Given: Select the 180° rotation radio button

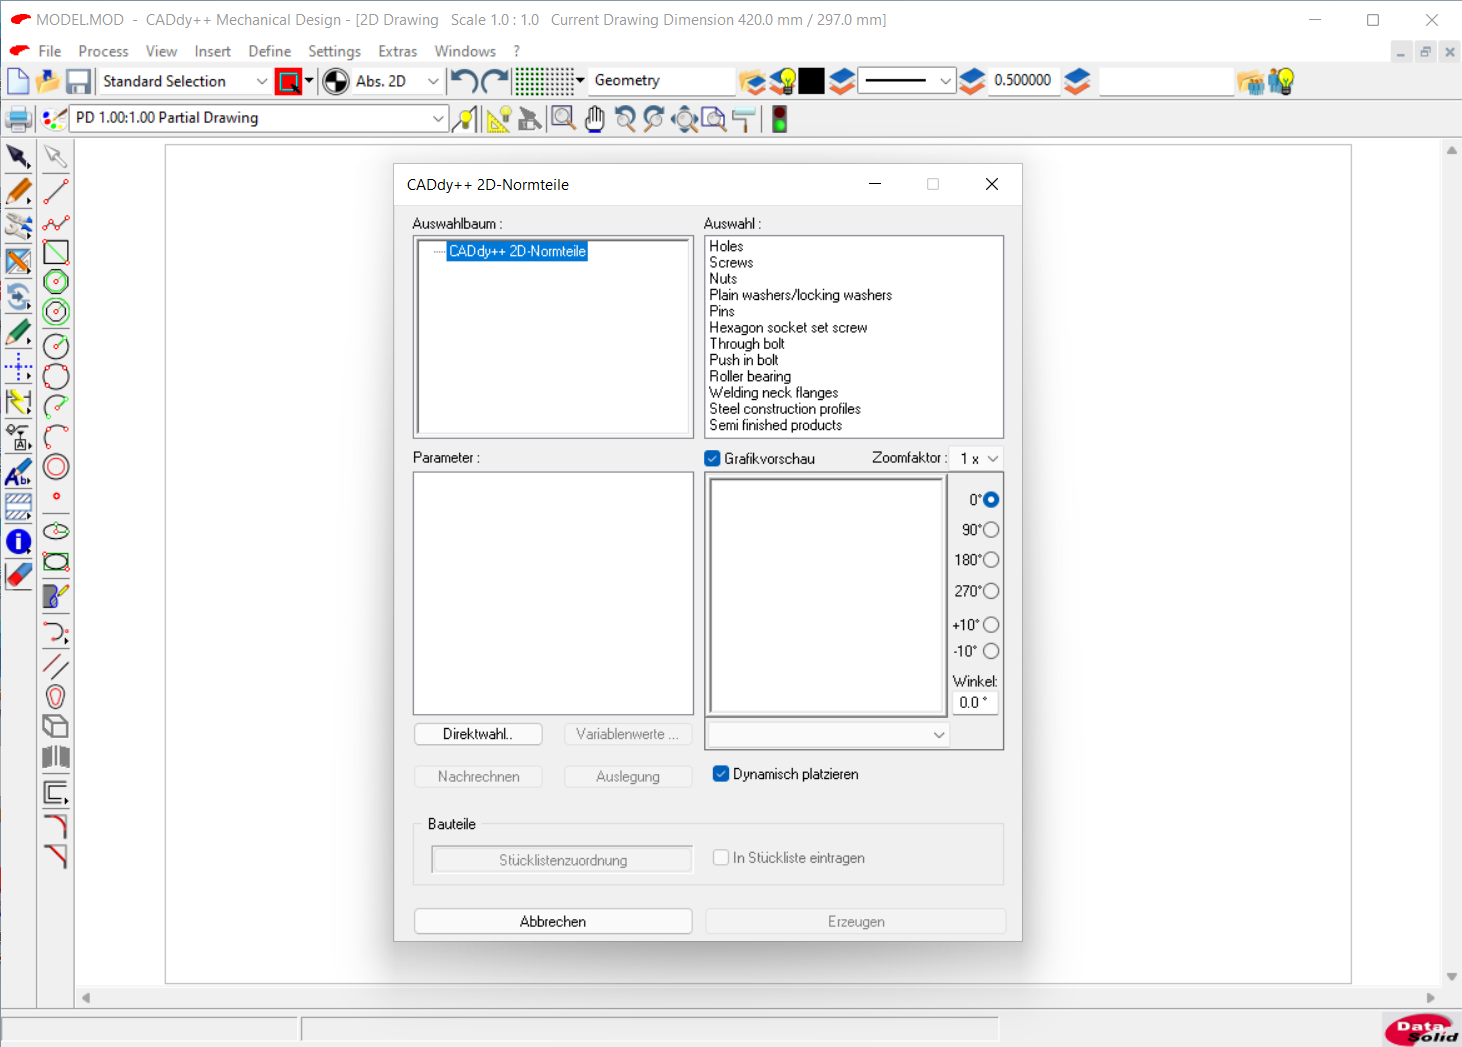Looking at the screenshot, I should click(991, 560).
